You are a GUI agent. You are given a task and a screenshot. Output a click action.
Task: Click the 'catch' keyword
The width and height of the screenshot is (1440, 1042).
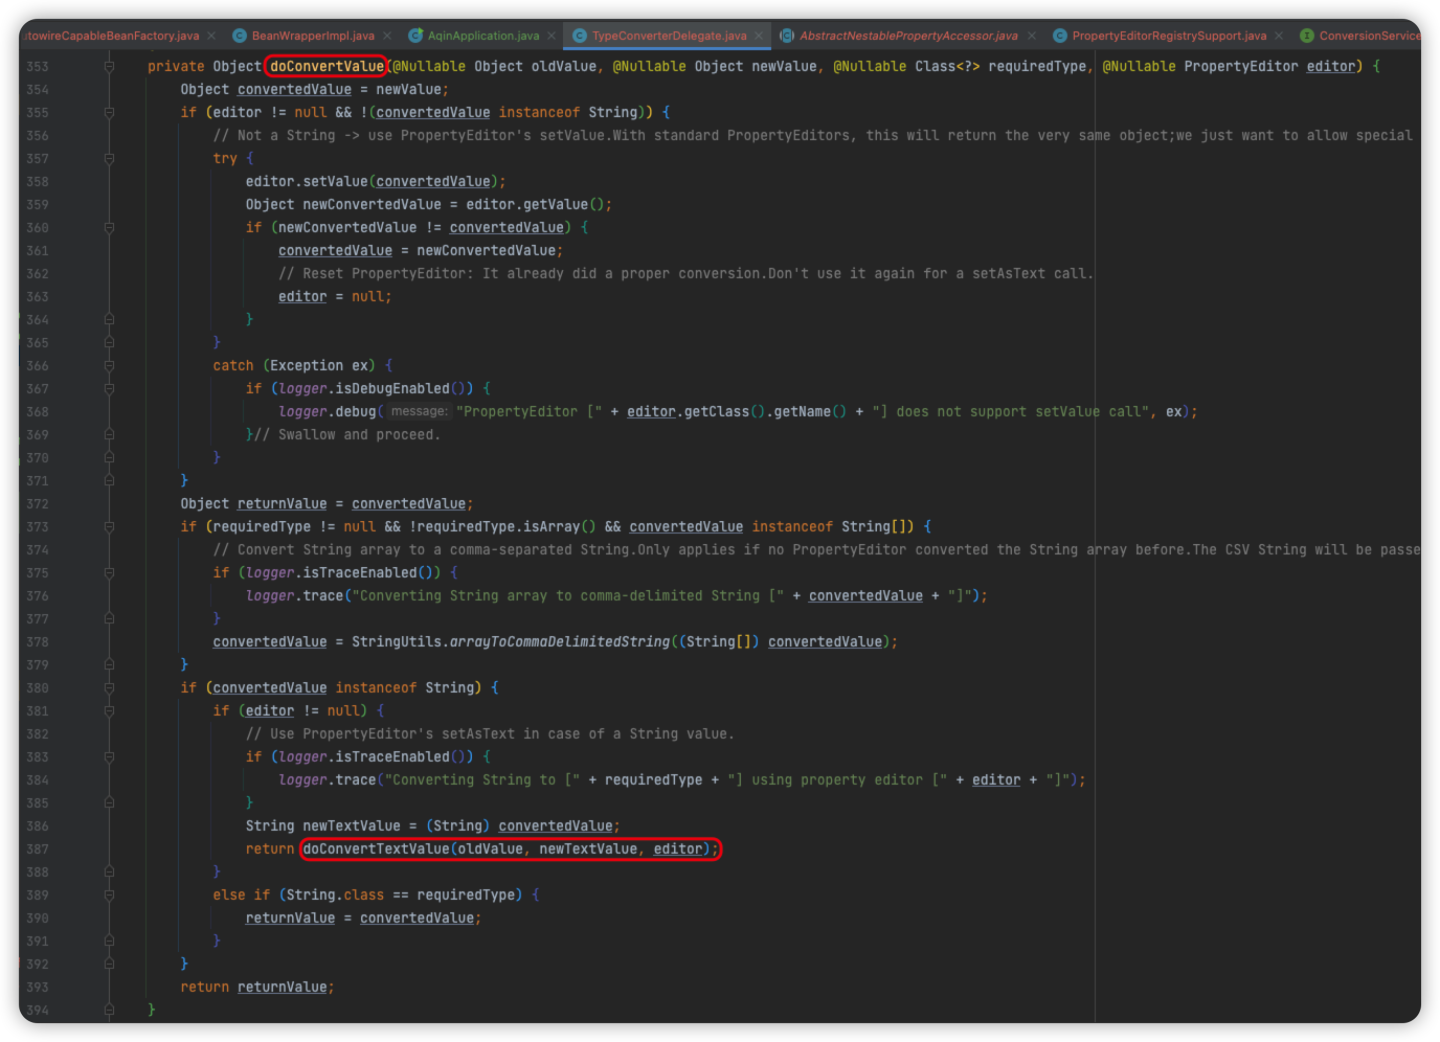pyautogui.click(x=233, y=366)
